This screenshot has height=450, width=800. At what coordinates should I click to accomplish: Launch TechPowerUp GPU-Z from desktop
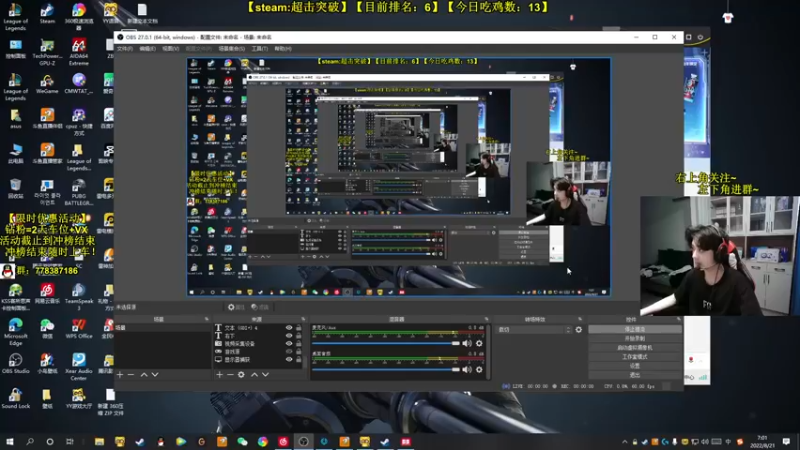pos(47,52)
